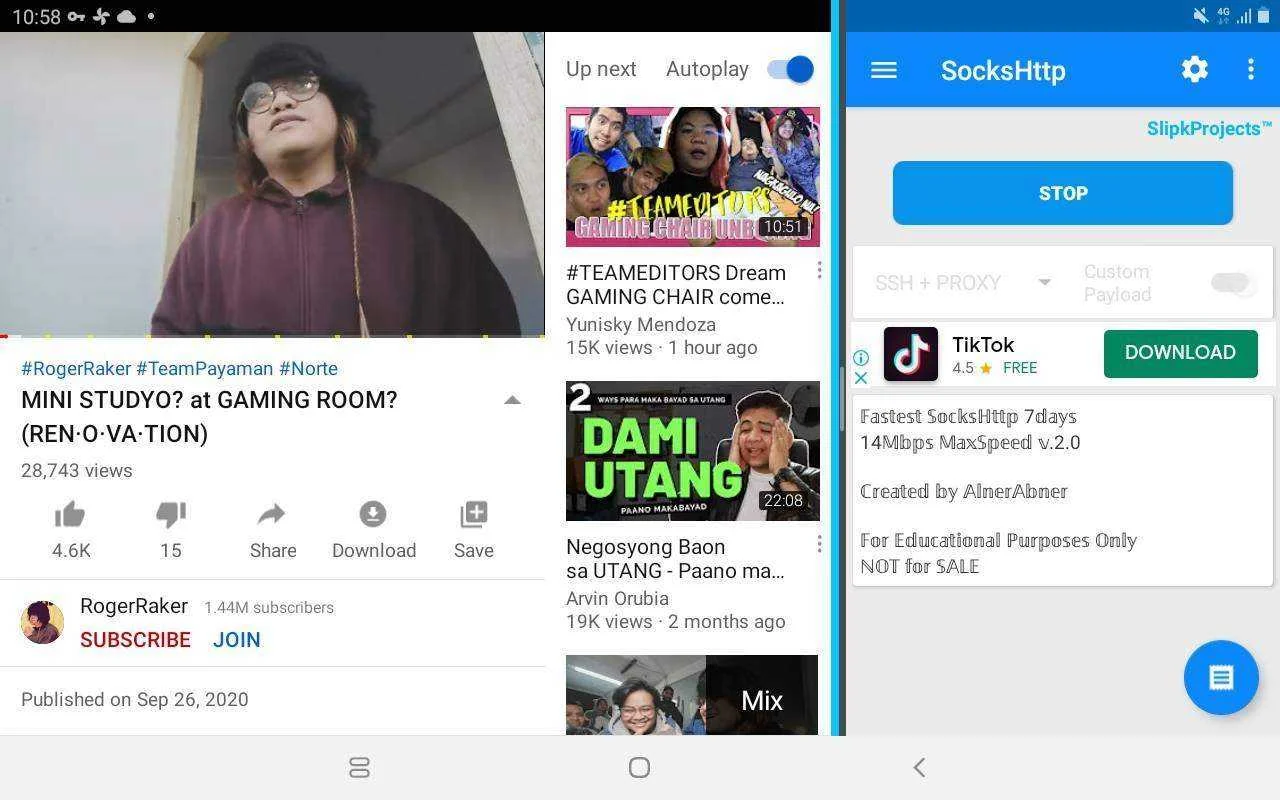Open the #Norte hashtag link
1280x800 pixels.
[x=309, y=368]
